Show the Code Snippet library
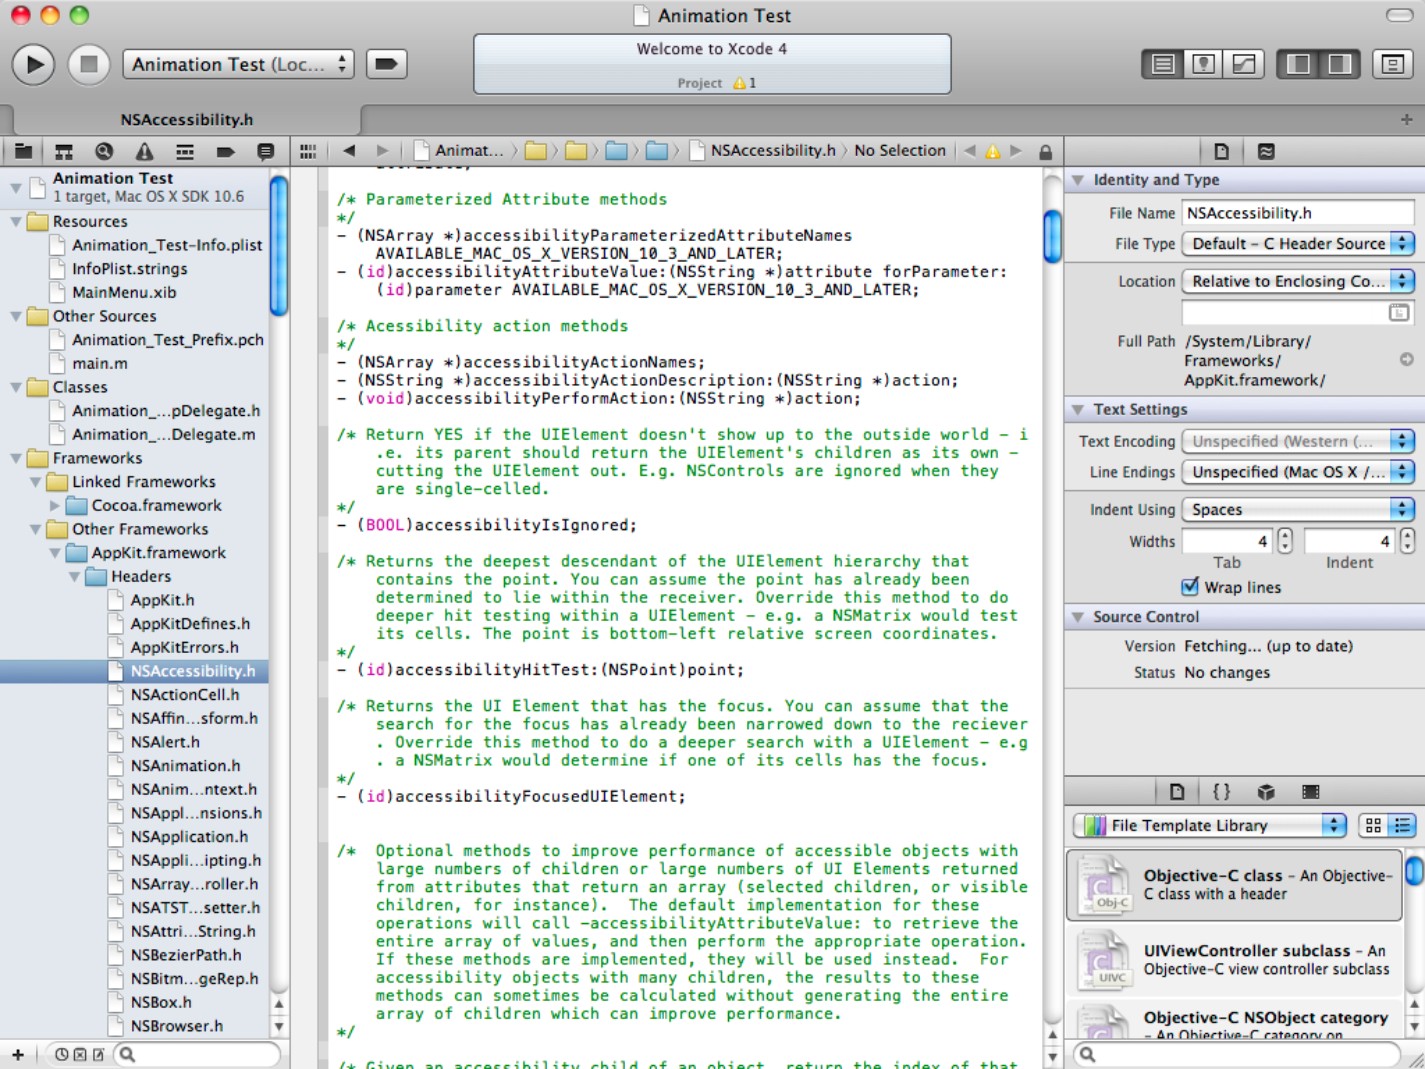 pyautogui.click(x=1221, y=792)
